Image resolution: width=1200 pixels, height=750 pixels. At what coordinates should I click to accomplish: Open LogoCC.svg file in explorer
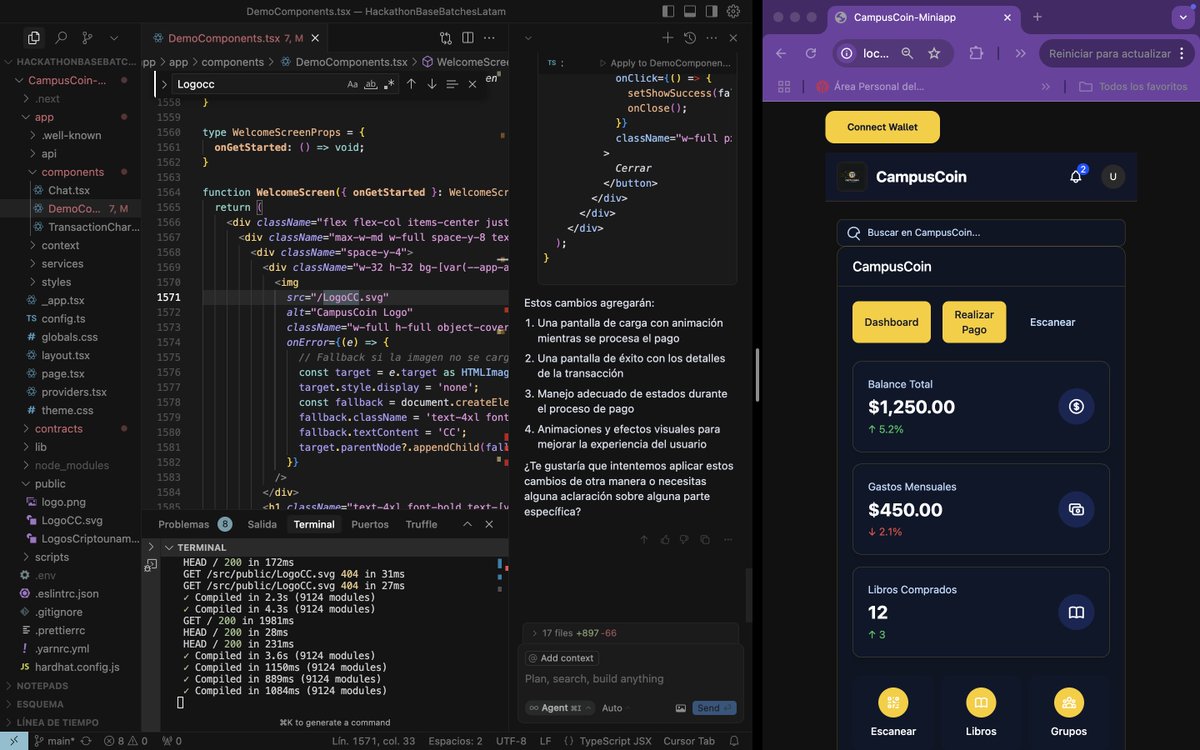72,520
